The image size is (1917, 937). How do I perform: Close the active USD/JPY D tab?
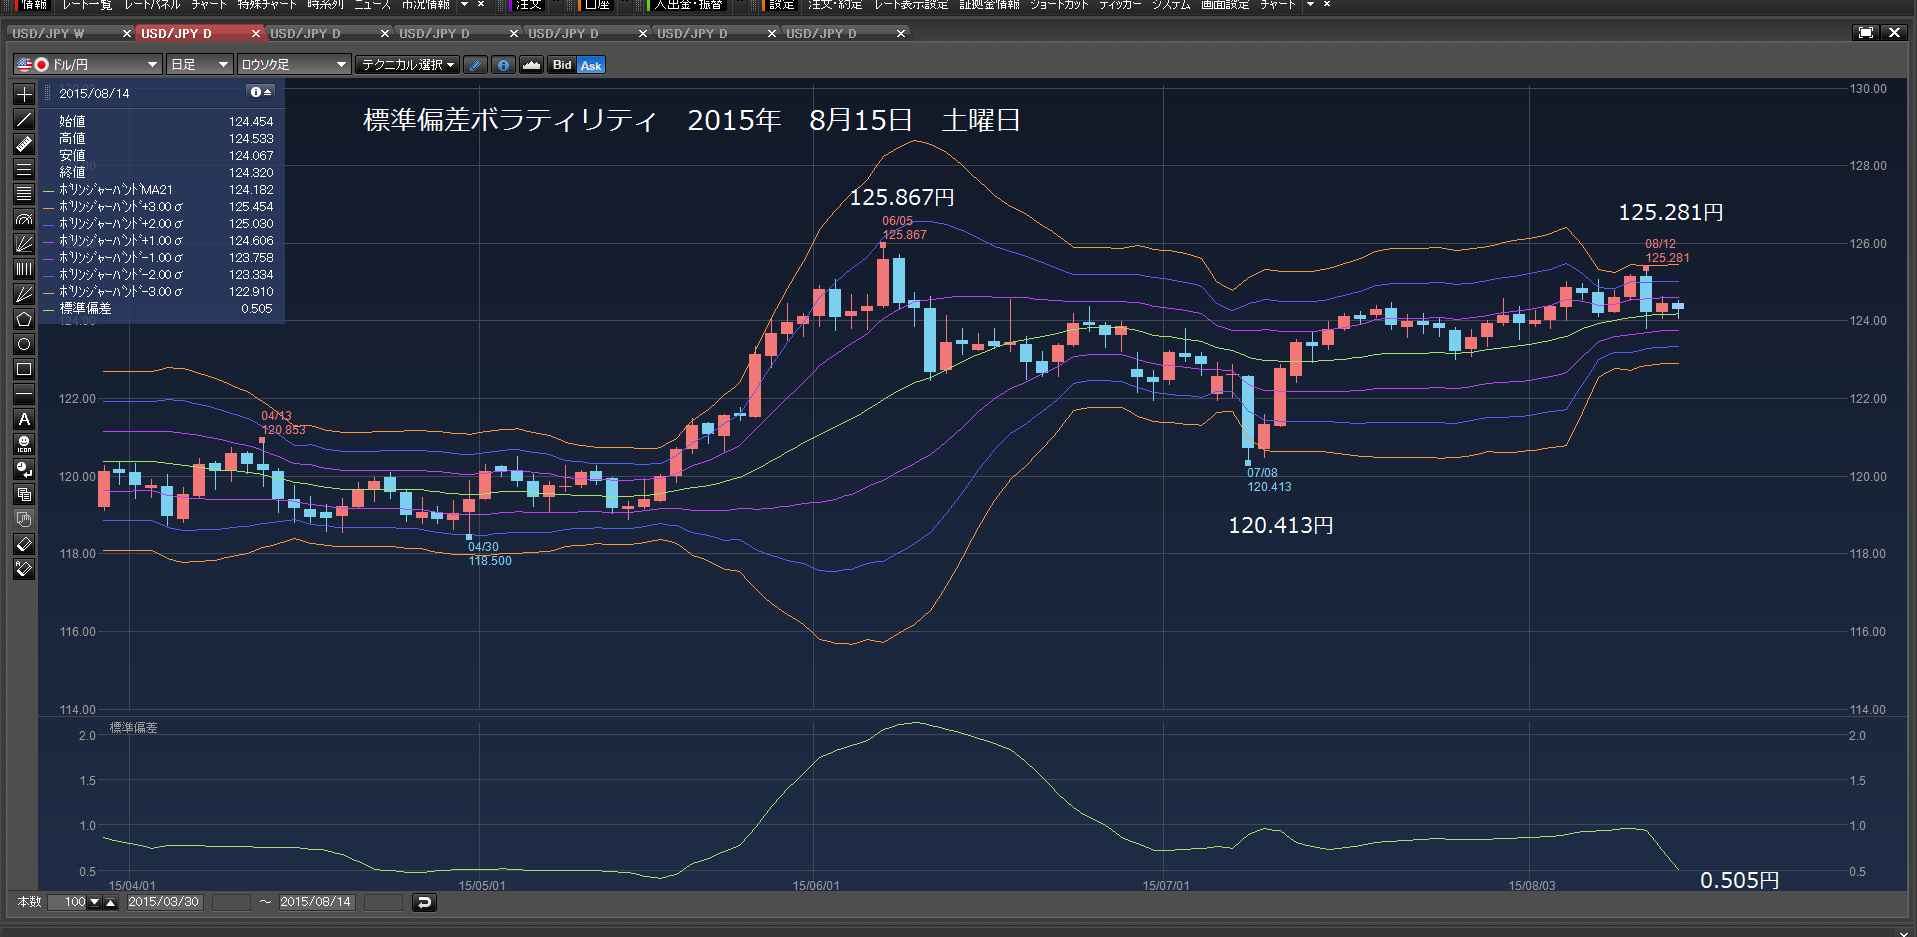coord(256,33)
